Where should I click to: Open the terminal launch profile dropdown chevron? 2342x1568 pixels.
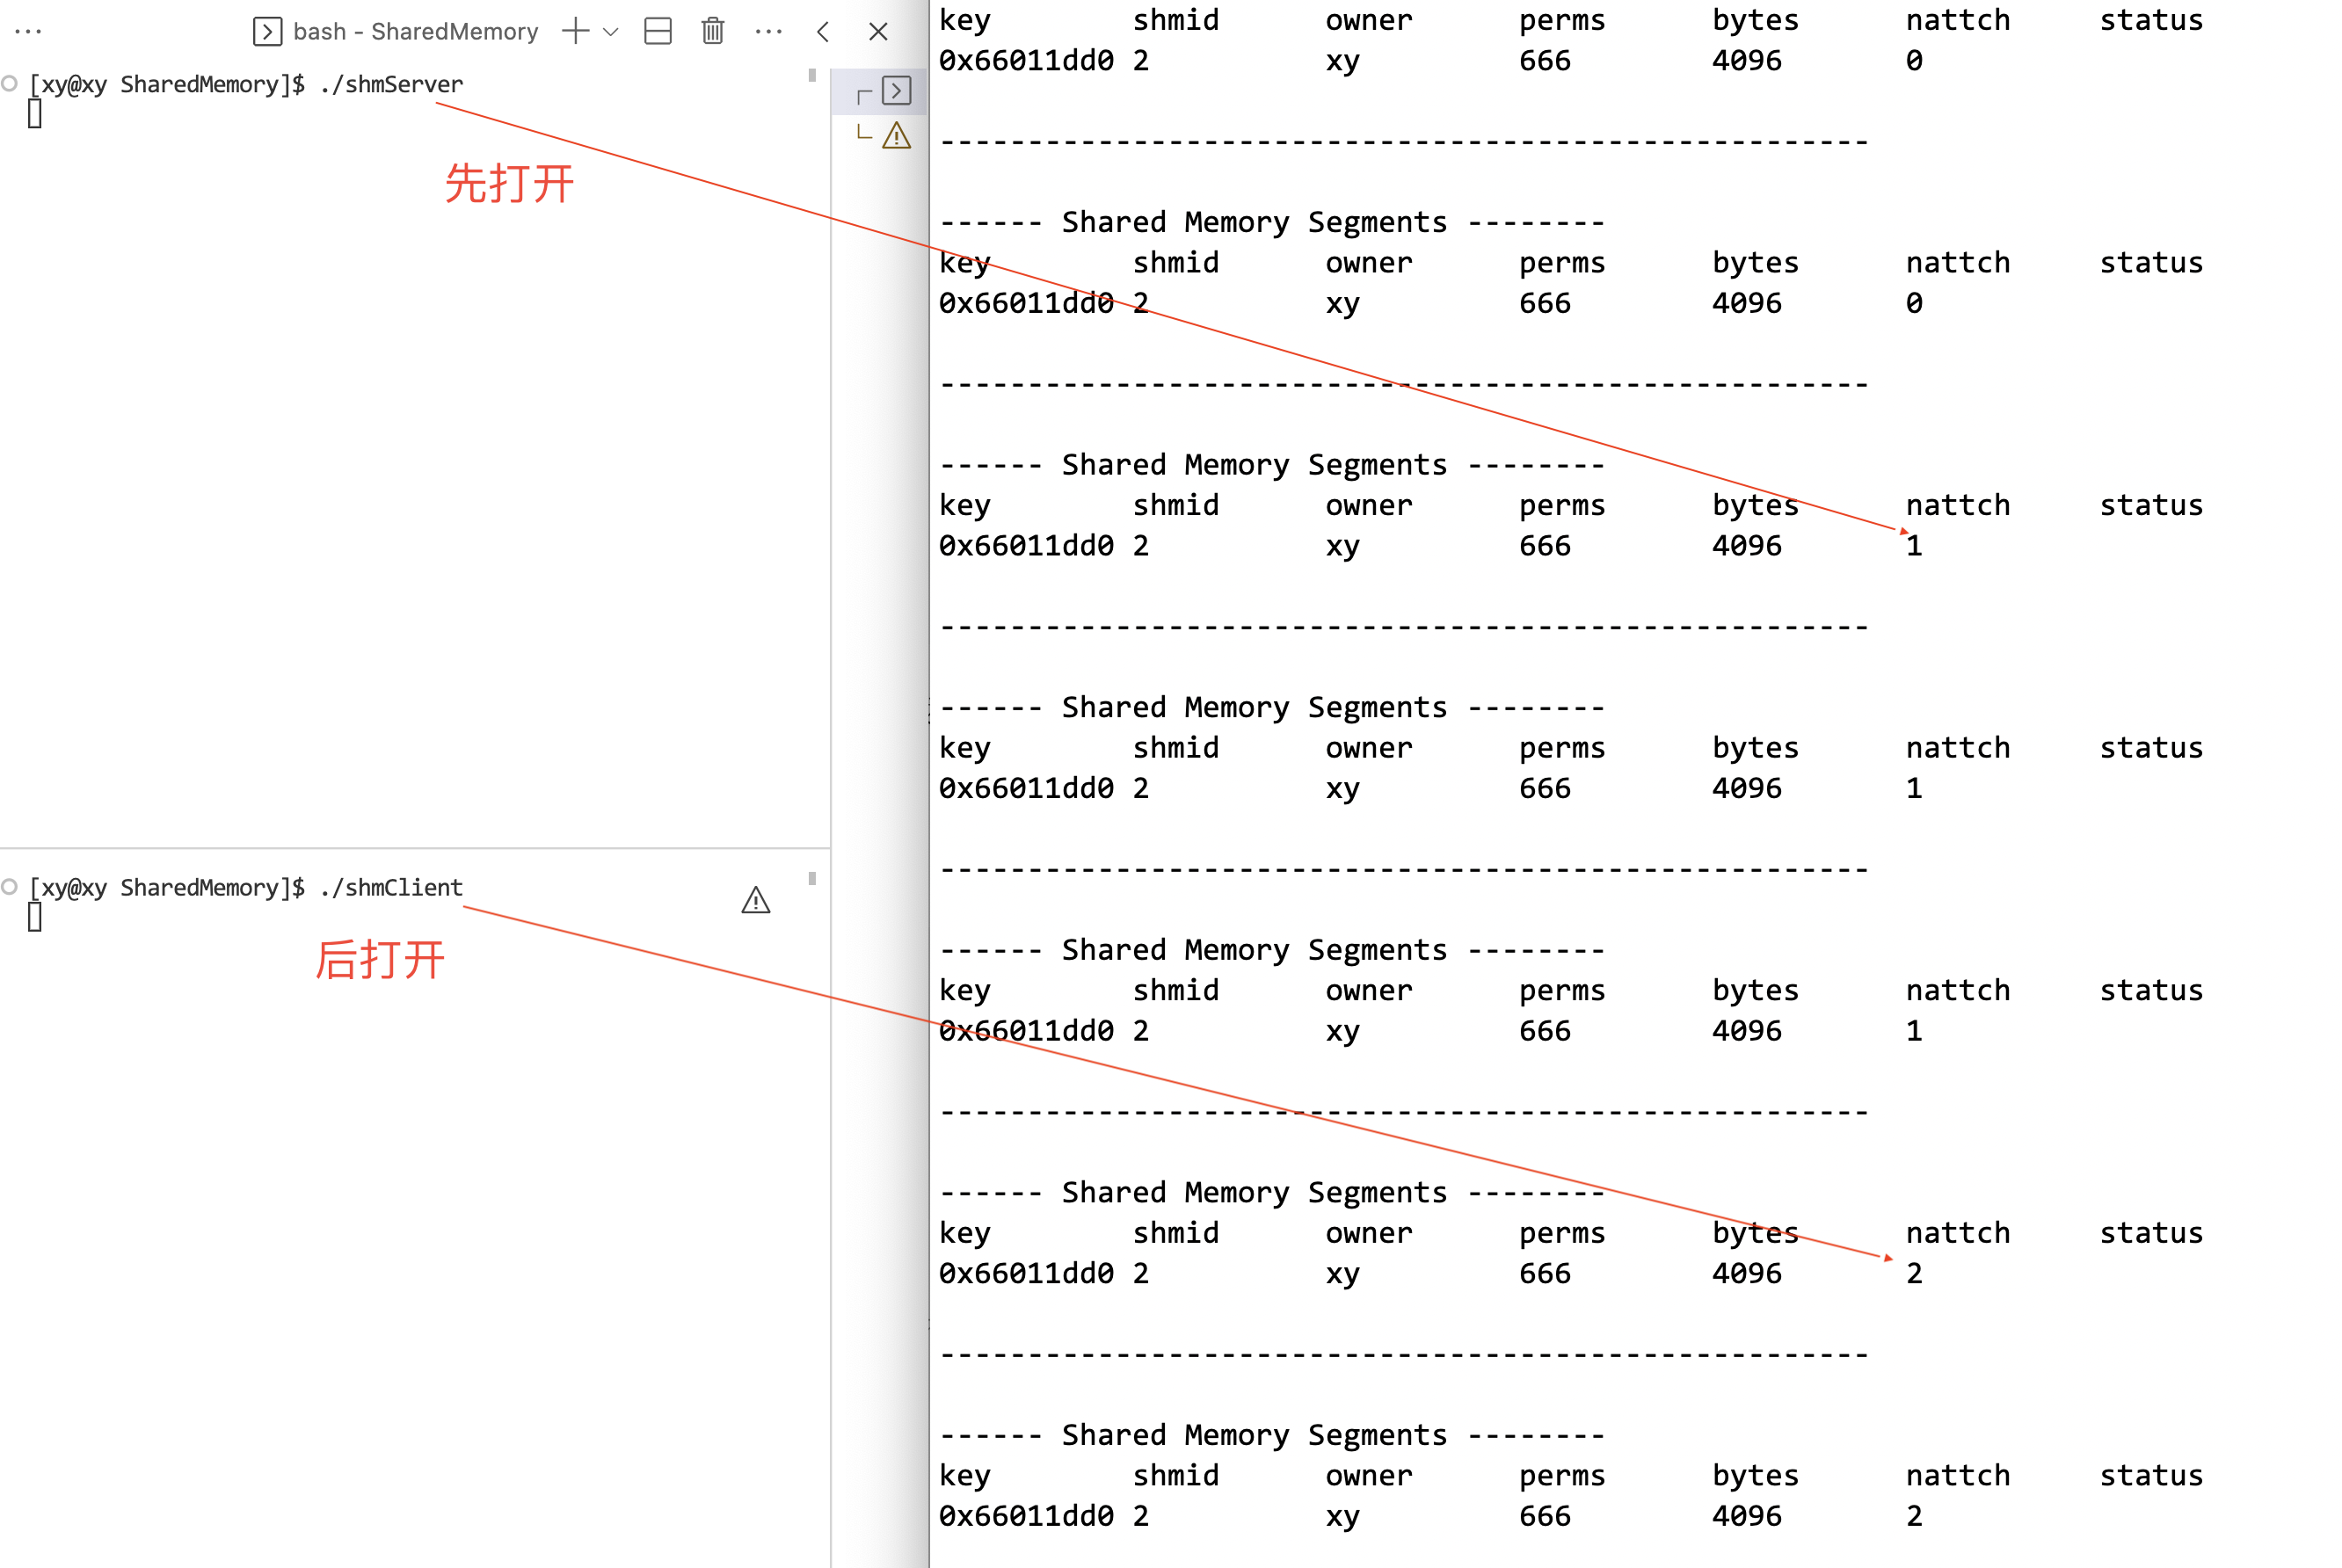point(611,31)
